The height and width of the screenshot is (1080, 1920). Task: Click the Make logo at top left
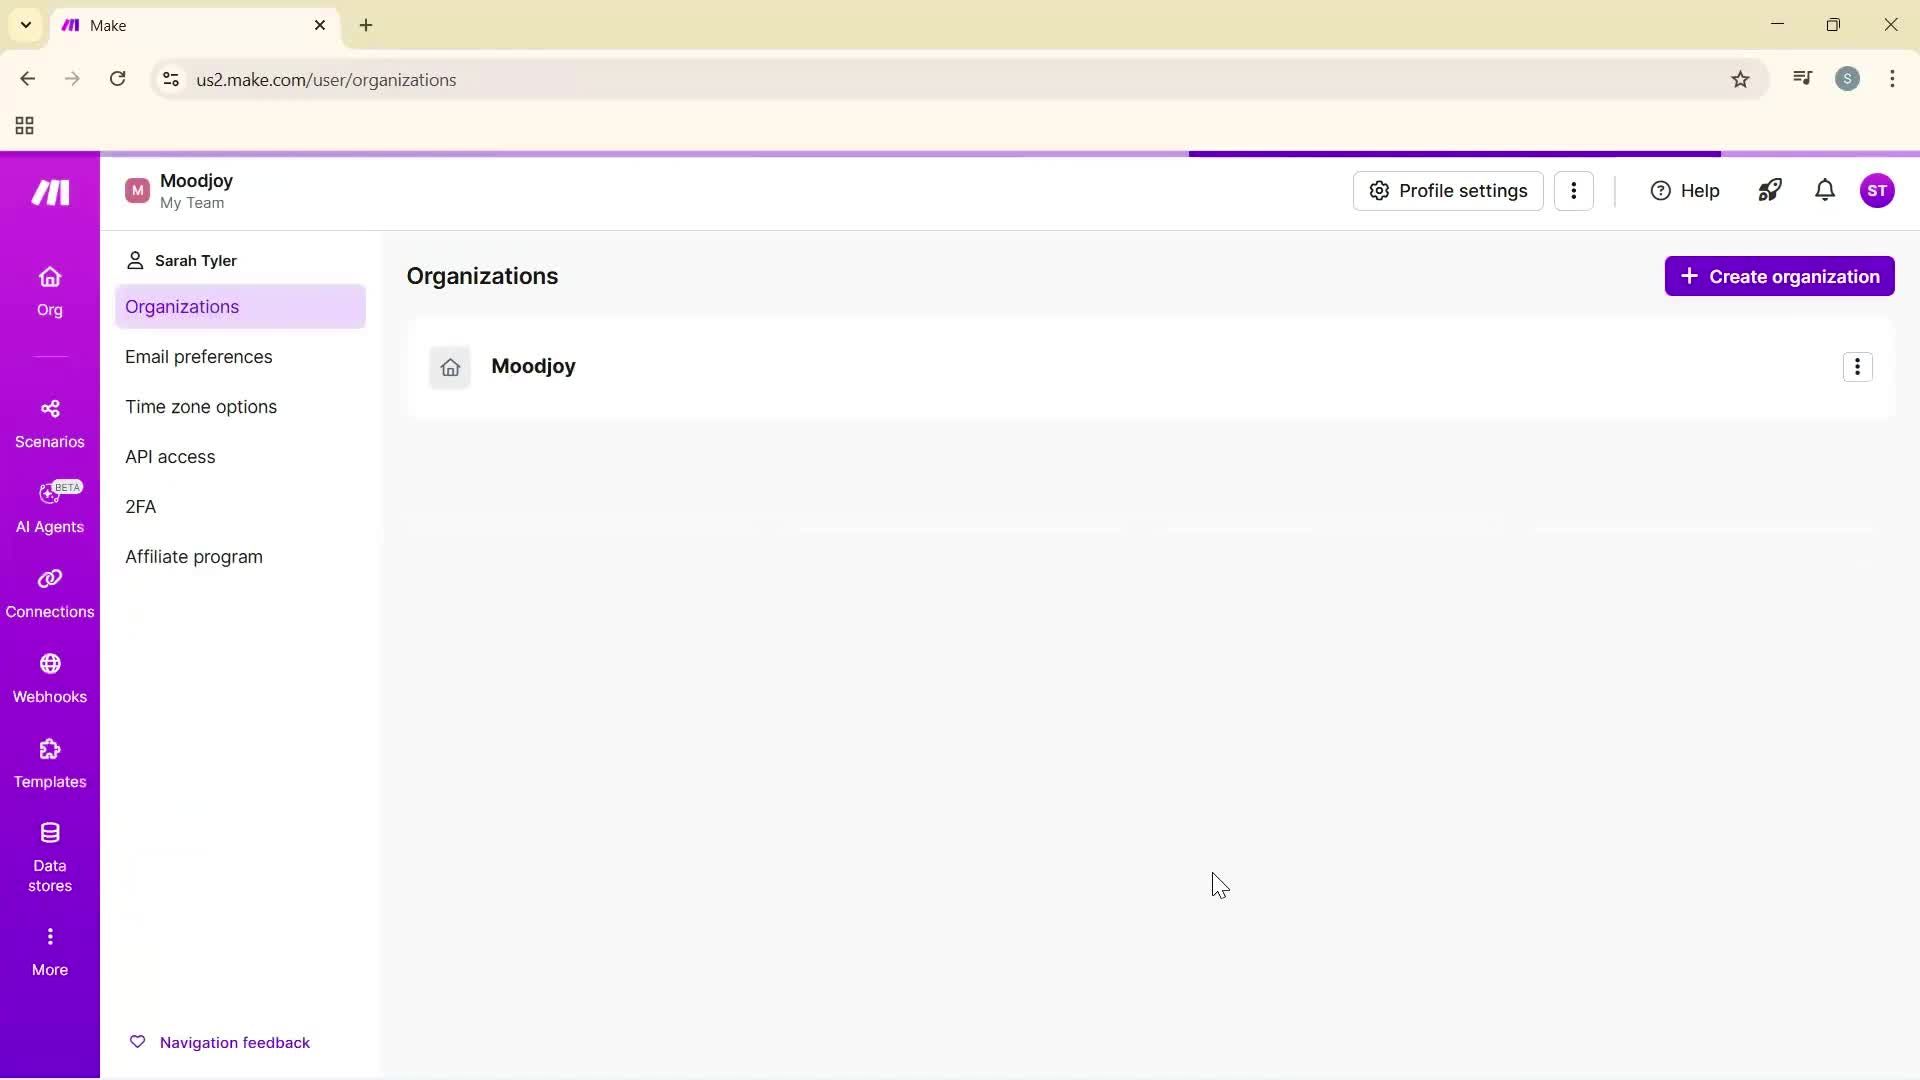pos(49,191)
